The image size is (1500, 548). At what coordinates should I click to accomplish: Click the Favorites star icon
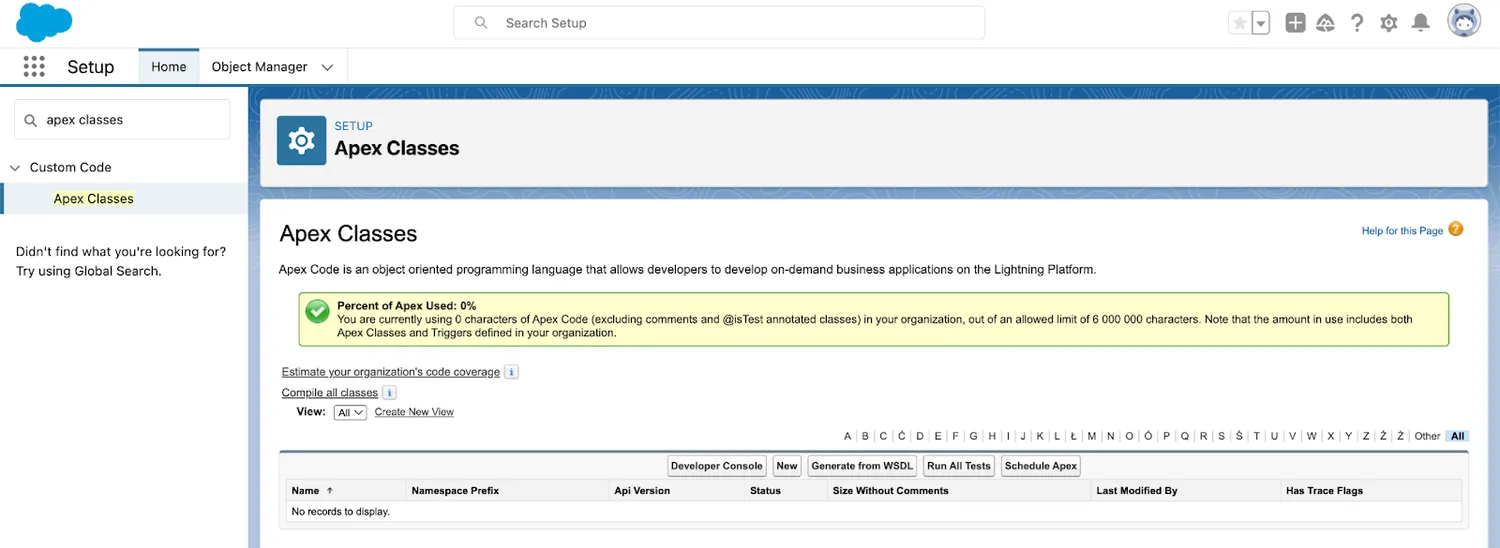1239,23
